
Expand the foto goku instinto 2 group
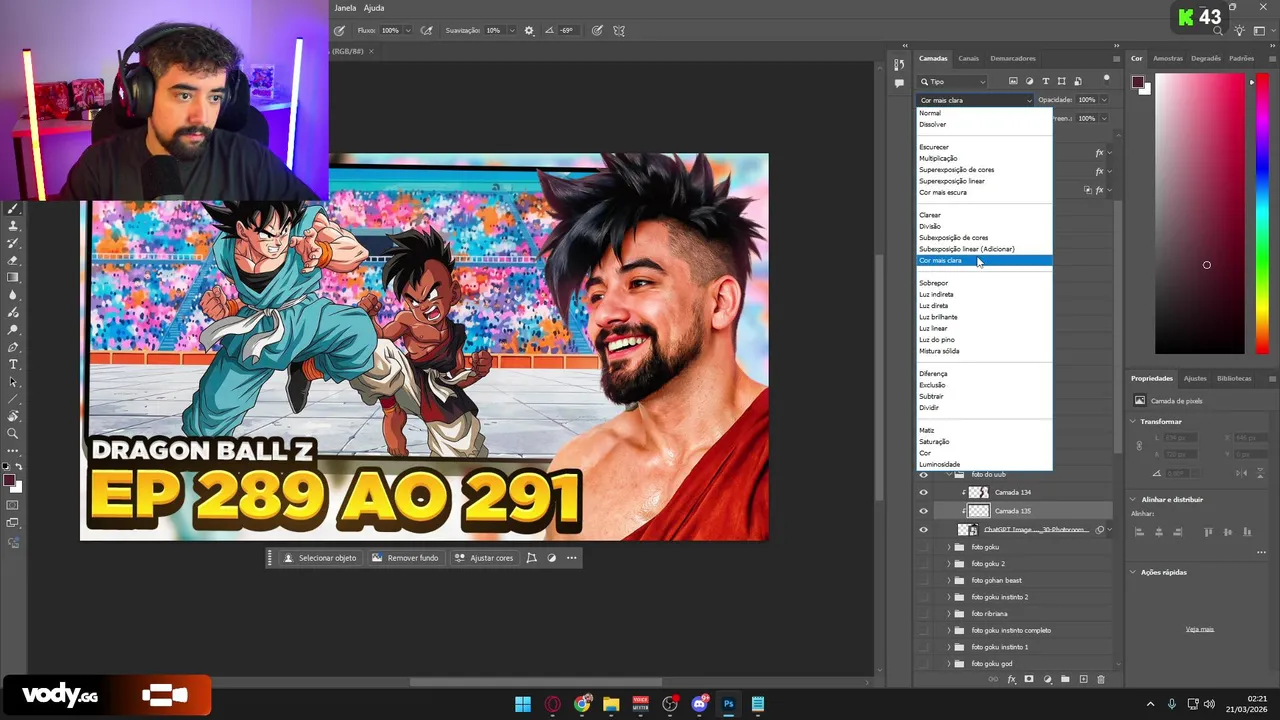click(x=949, y=597)
